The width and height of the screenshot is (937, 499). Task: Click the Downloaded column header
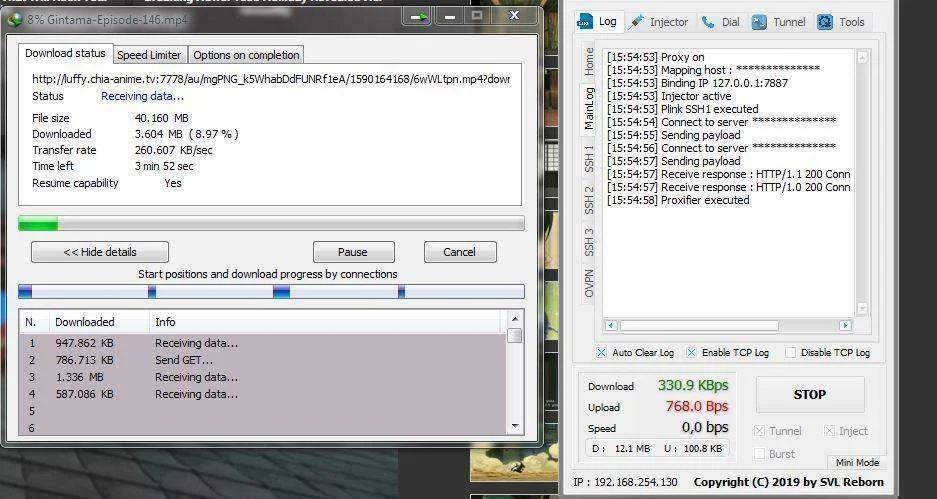click(x=99, y=322)
